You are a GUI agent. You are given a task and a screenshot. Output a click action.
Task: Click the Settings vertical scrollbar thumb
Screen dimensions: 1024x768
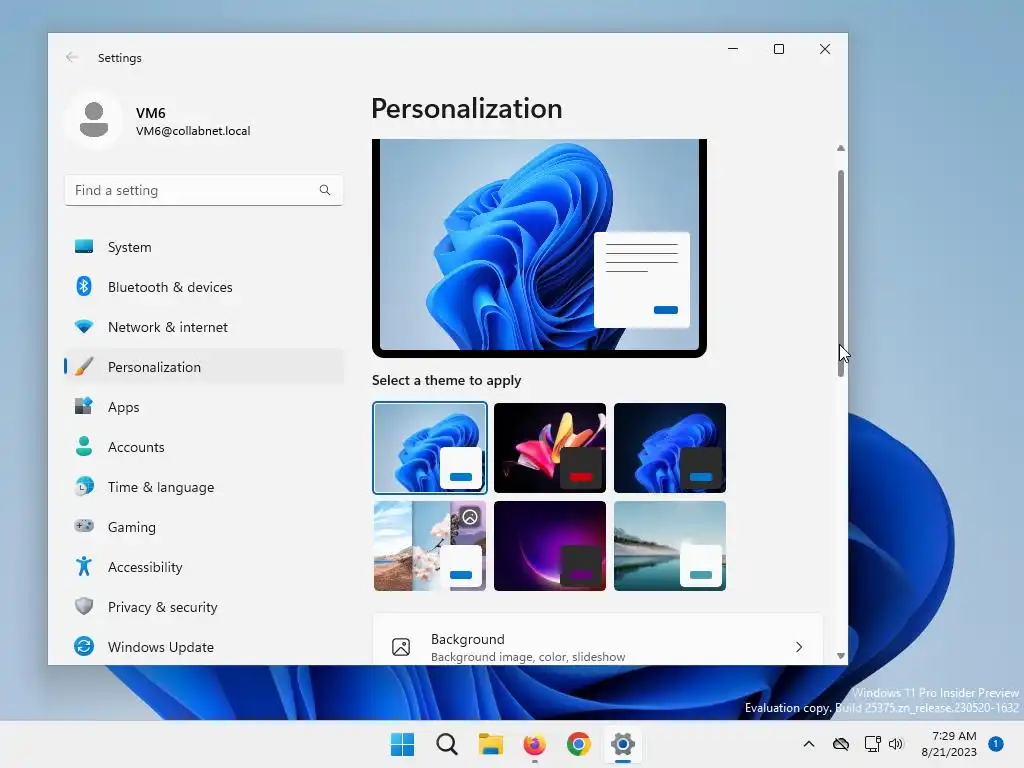point(840,273)
